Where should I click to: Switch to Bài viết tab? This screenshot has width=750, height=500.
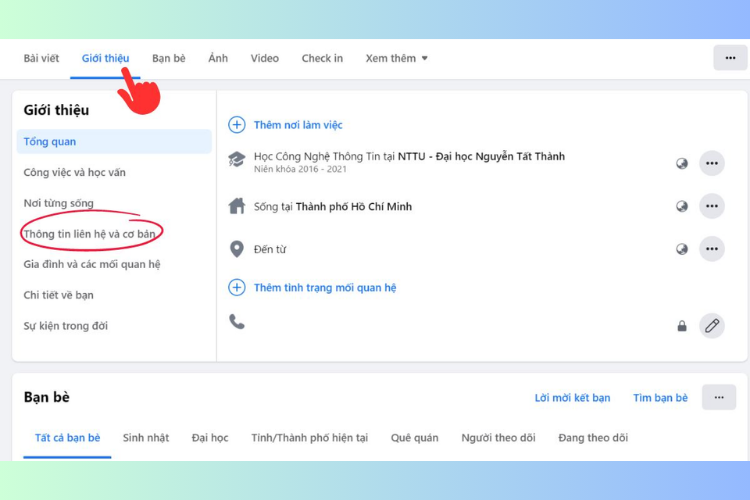[41, 58]
